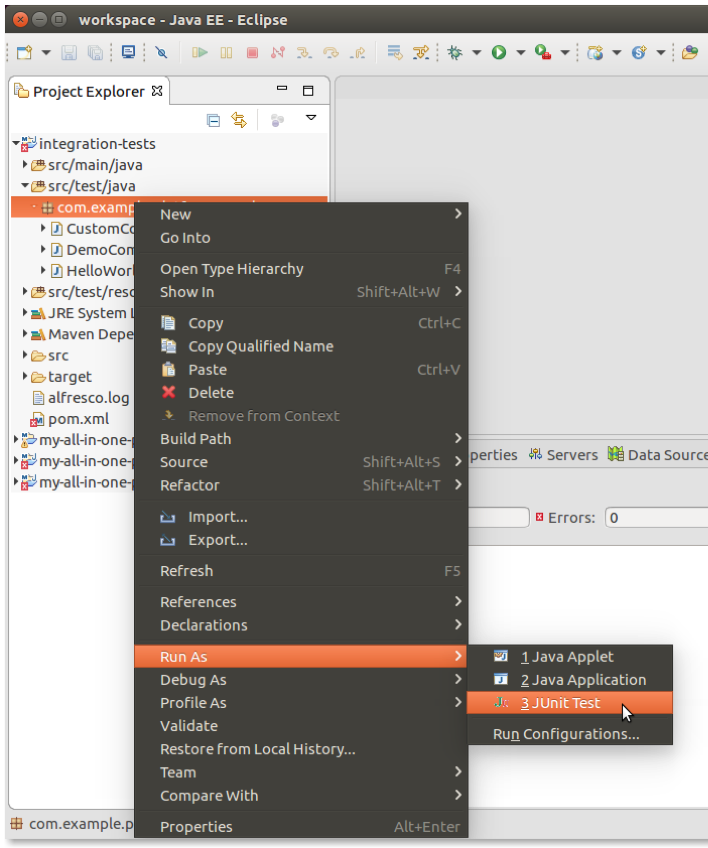Open the Debug As submenu
The image size is (708, 848).
pos(193,680)
